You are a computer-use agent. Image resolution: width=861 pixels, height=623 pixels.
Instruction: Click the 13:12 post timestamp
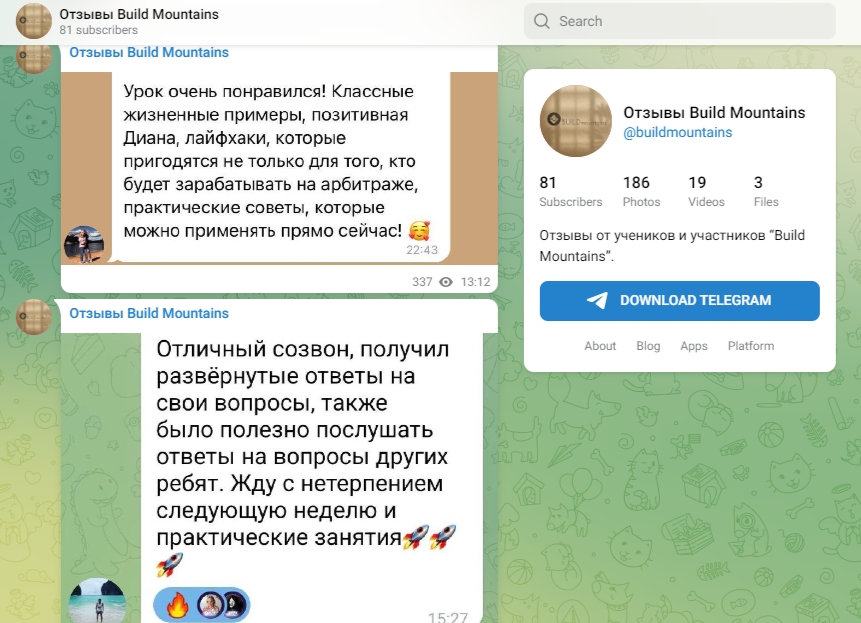point(475,282)
